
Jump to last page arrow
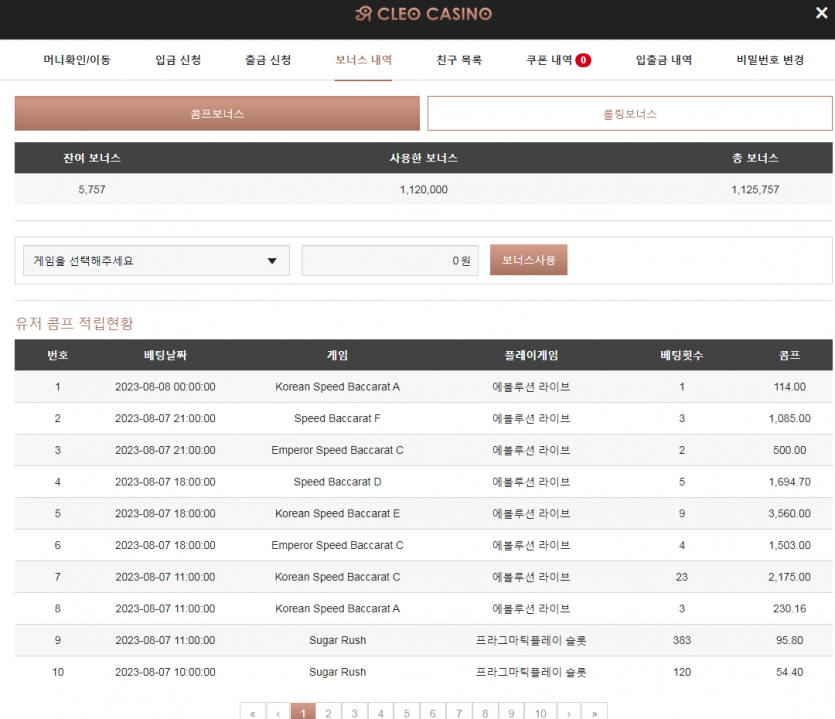pyautogui.click(x=594, y=713)
